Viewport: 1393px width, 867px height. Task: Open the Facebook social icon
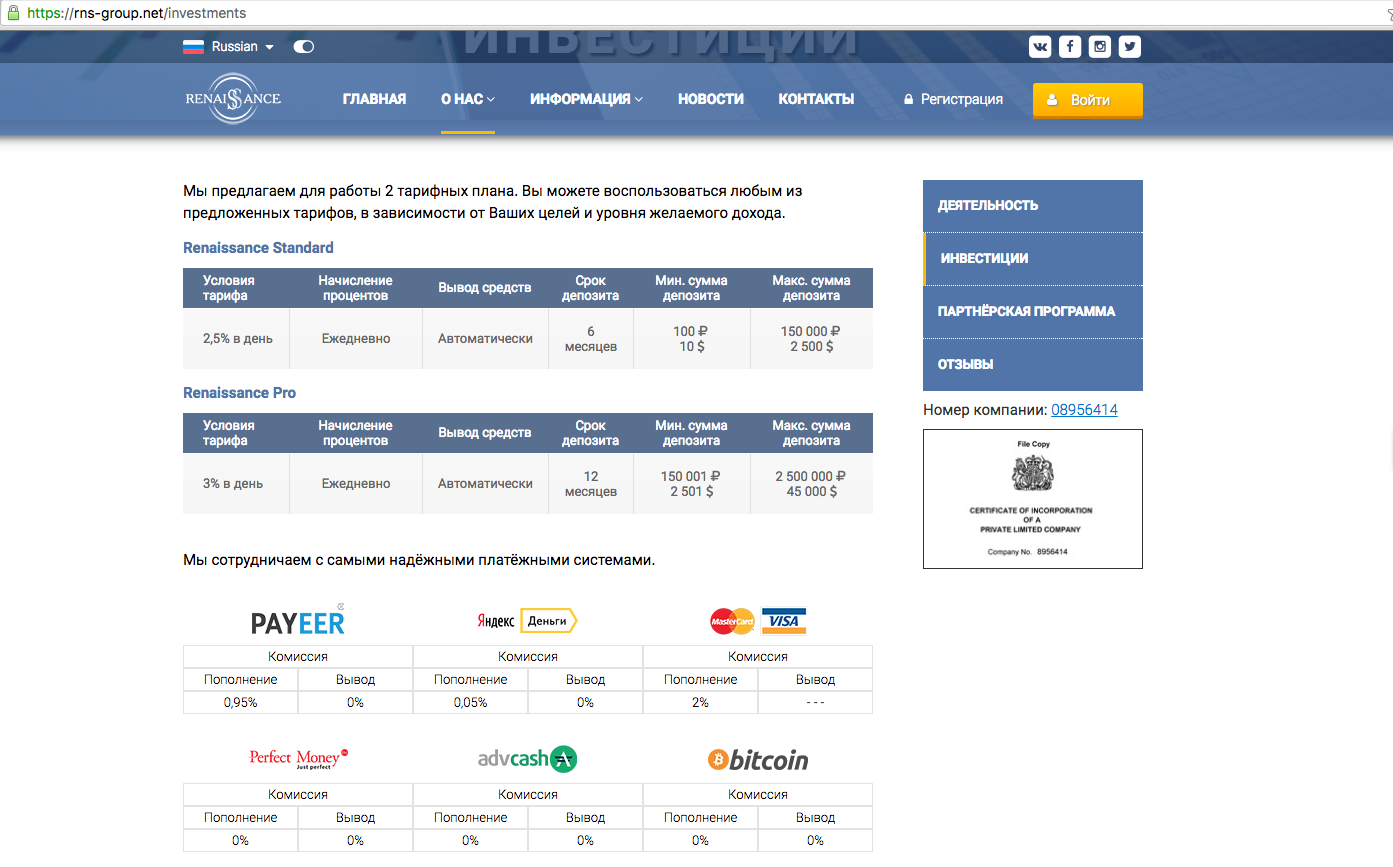1070,46
